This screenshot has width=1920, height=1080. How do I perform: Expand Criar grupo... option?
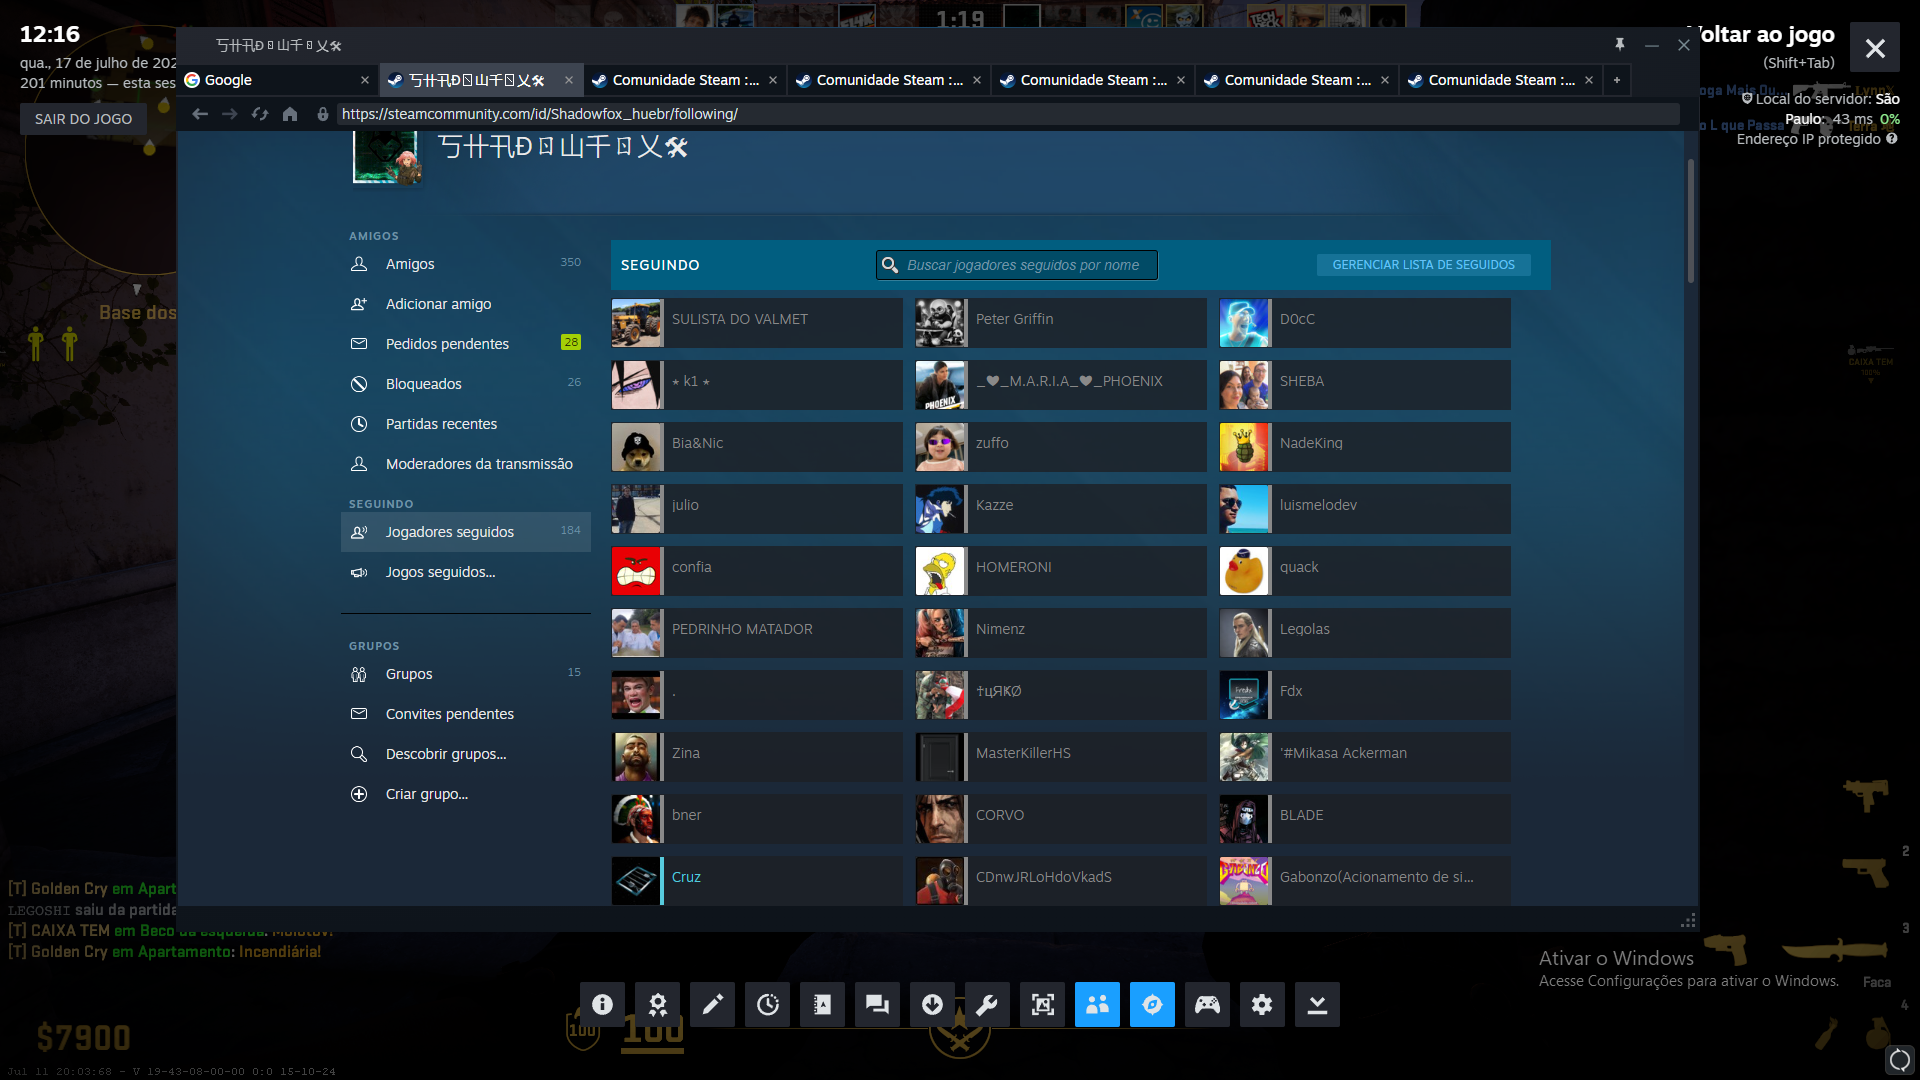click(426, 794)
